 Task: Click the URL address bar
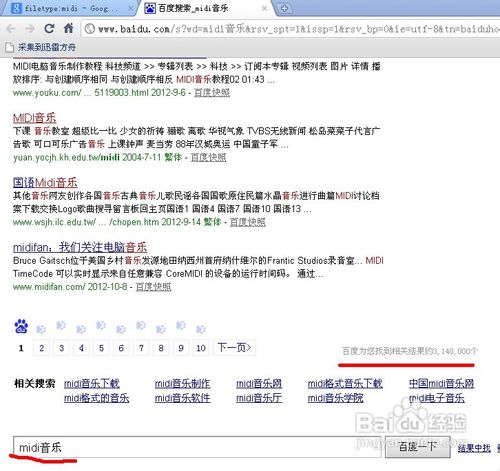[290, 29]
